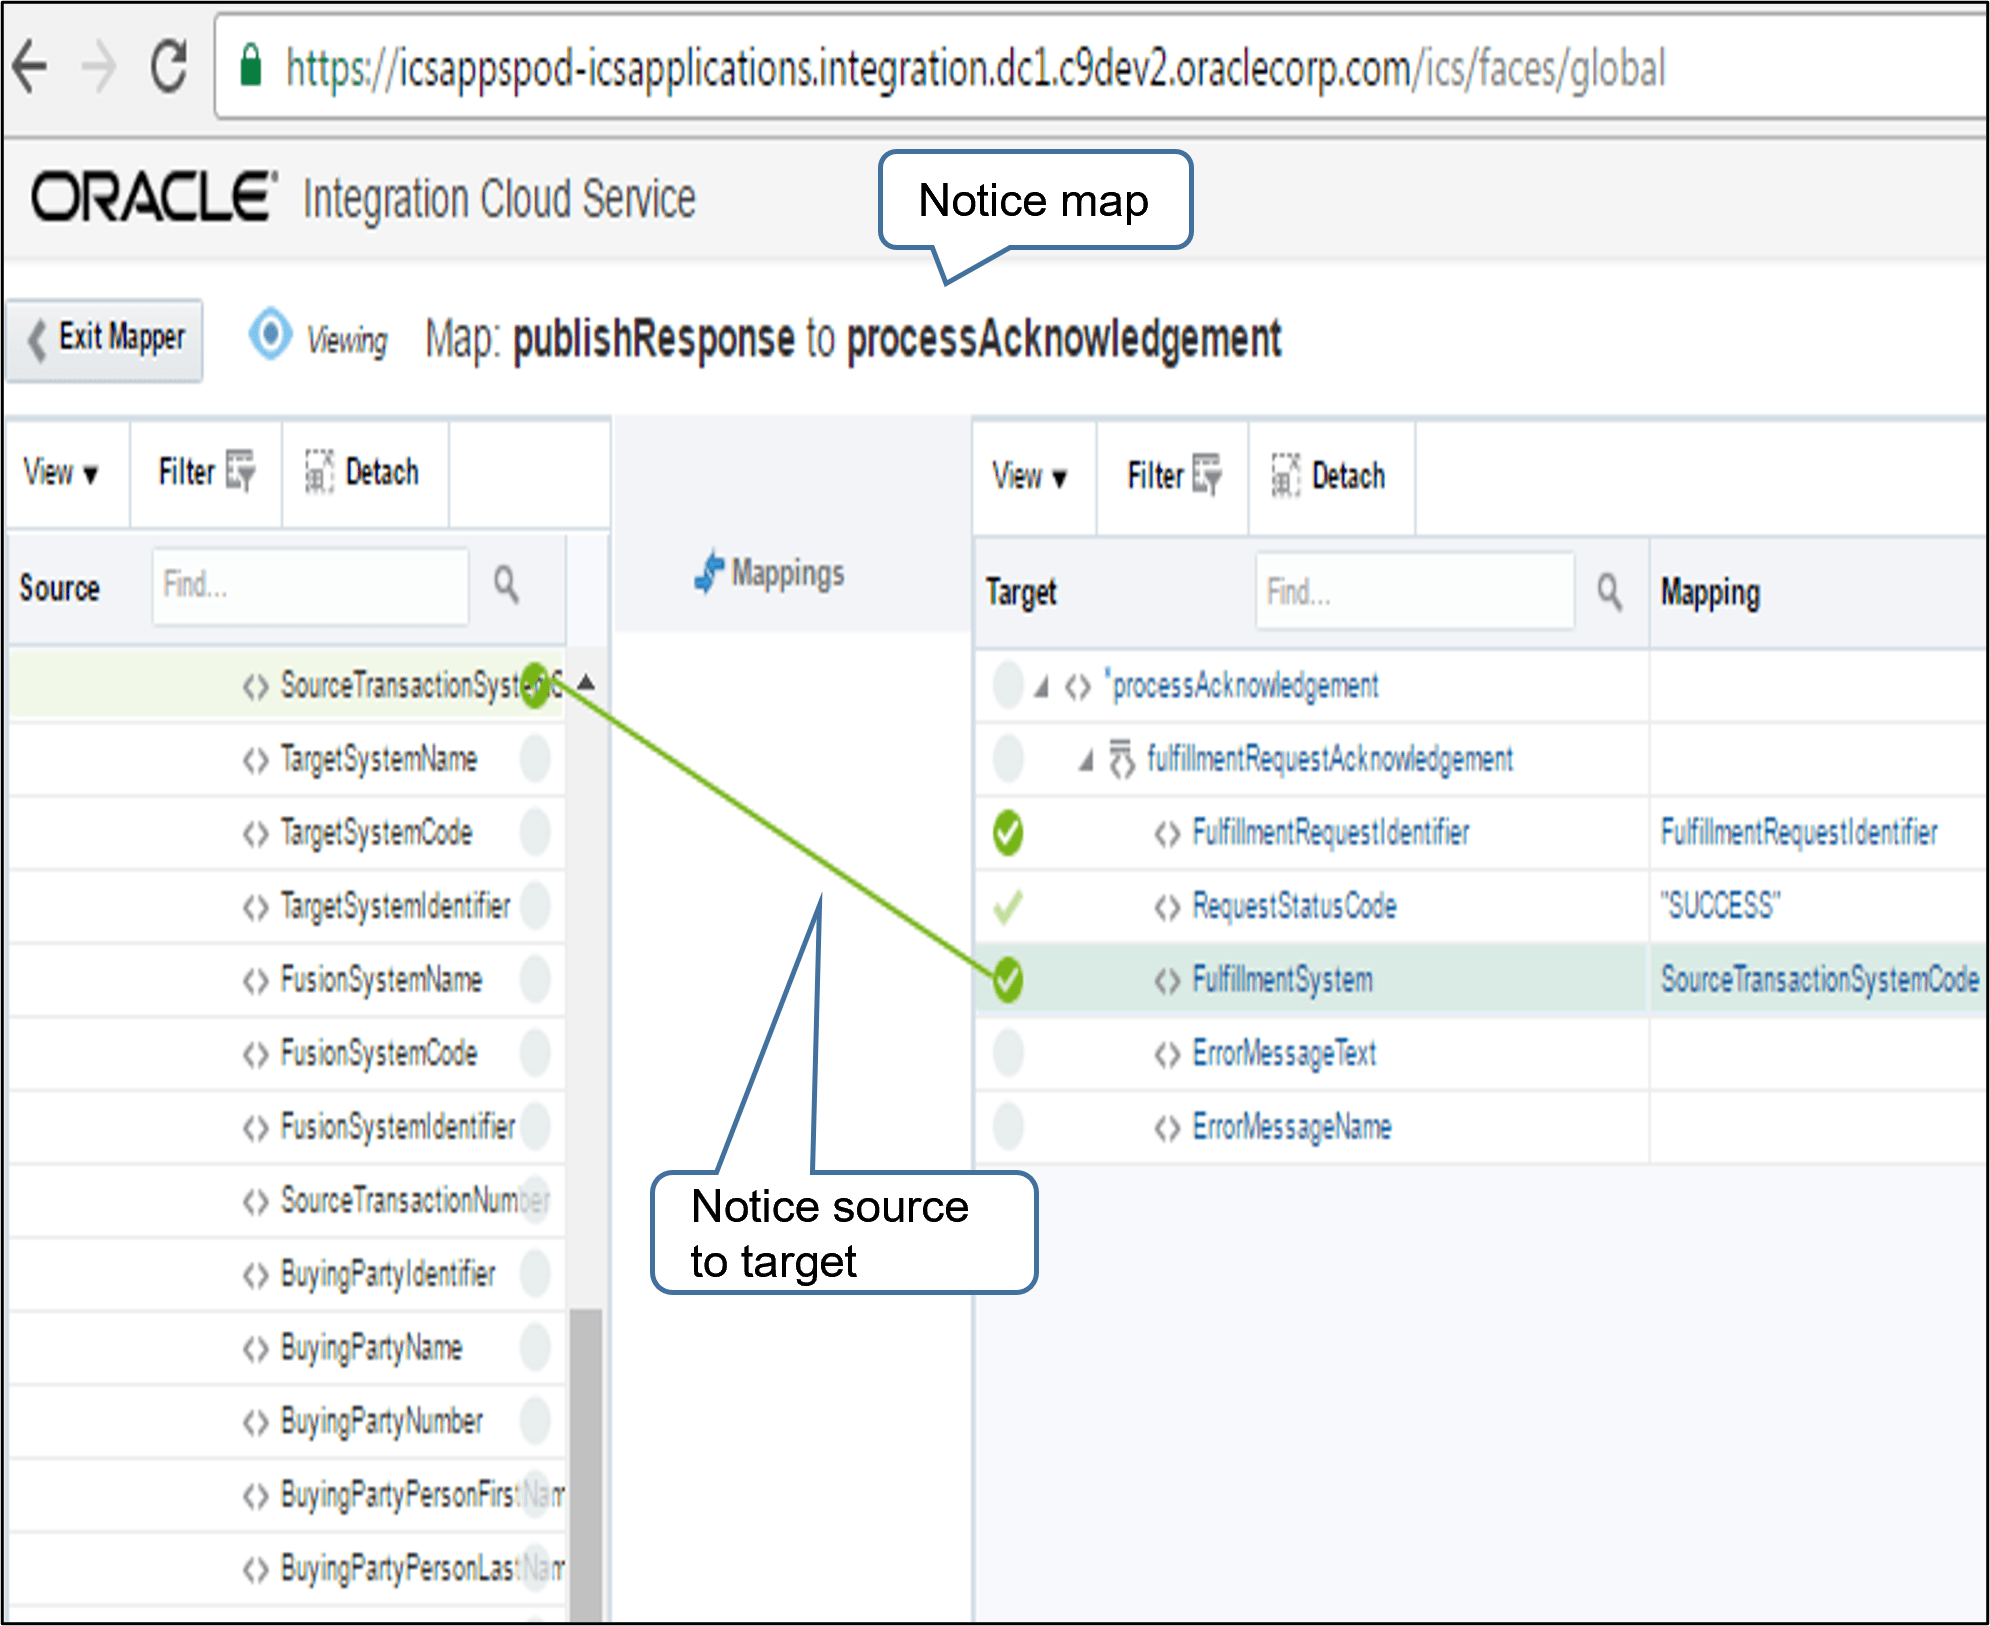Screen dimensions: 1990x1626
Task: Click the Exit Mapper button
Action: click(x=105, y=339)
